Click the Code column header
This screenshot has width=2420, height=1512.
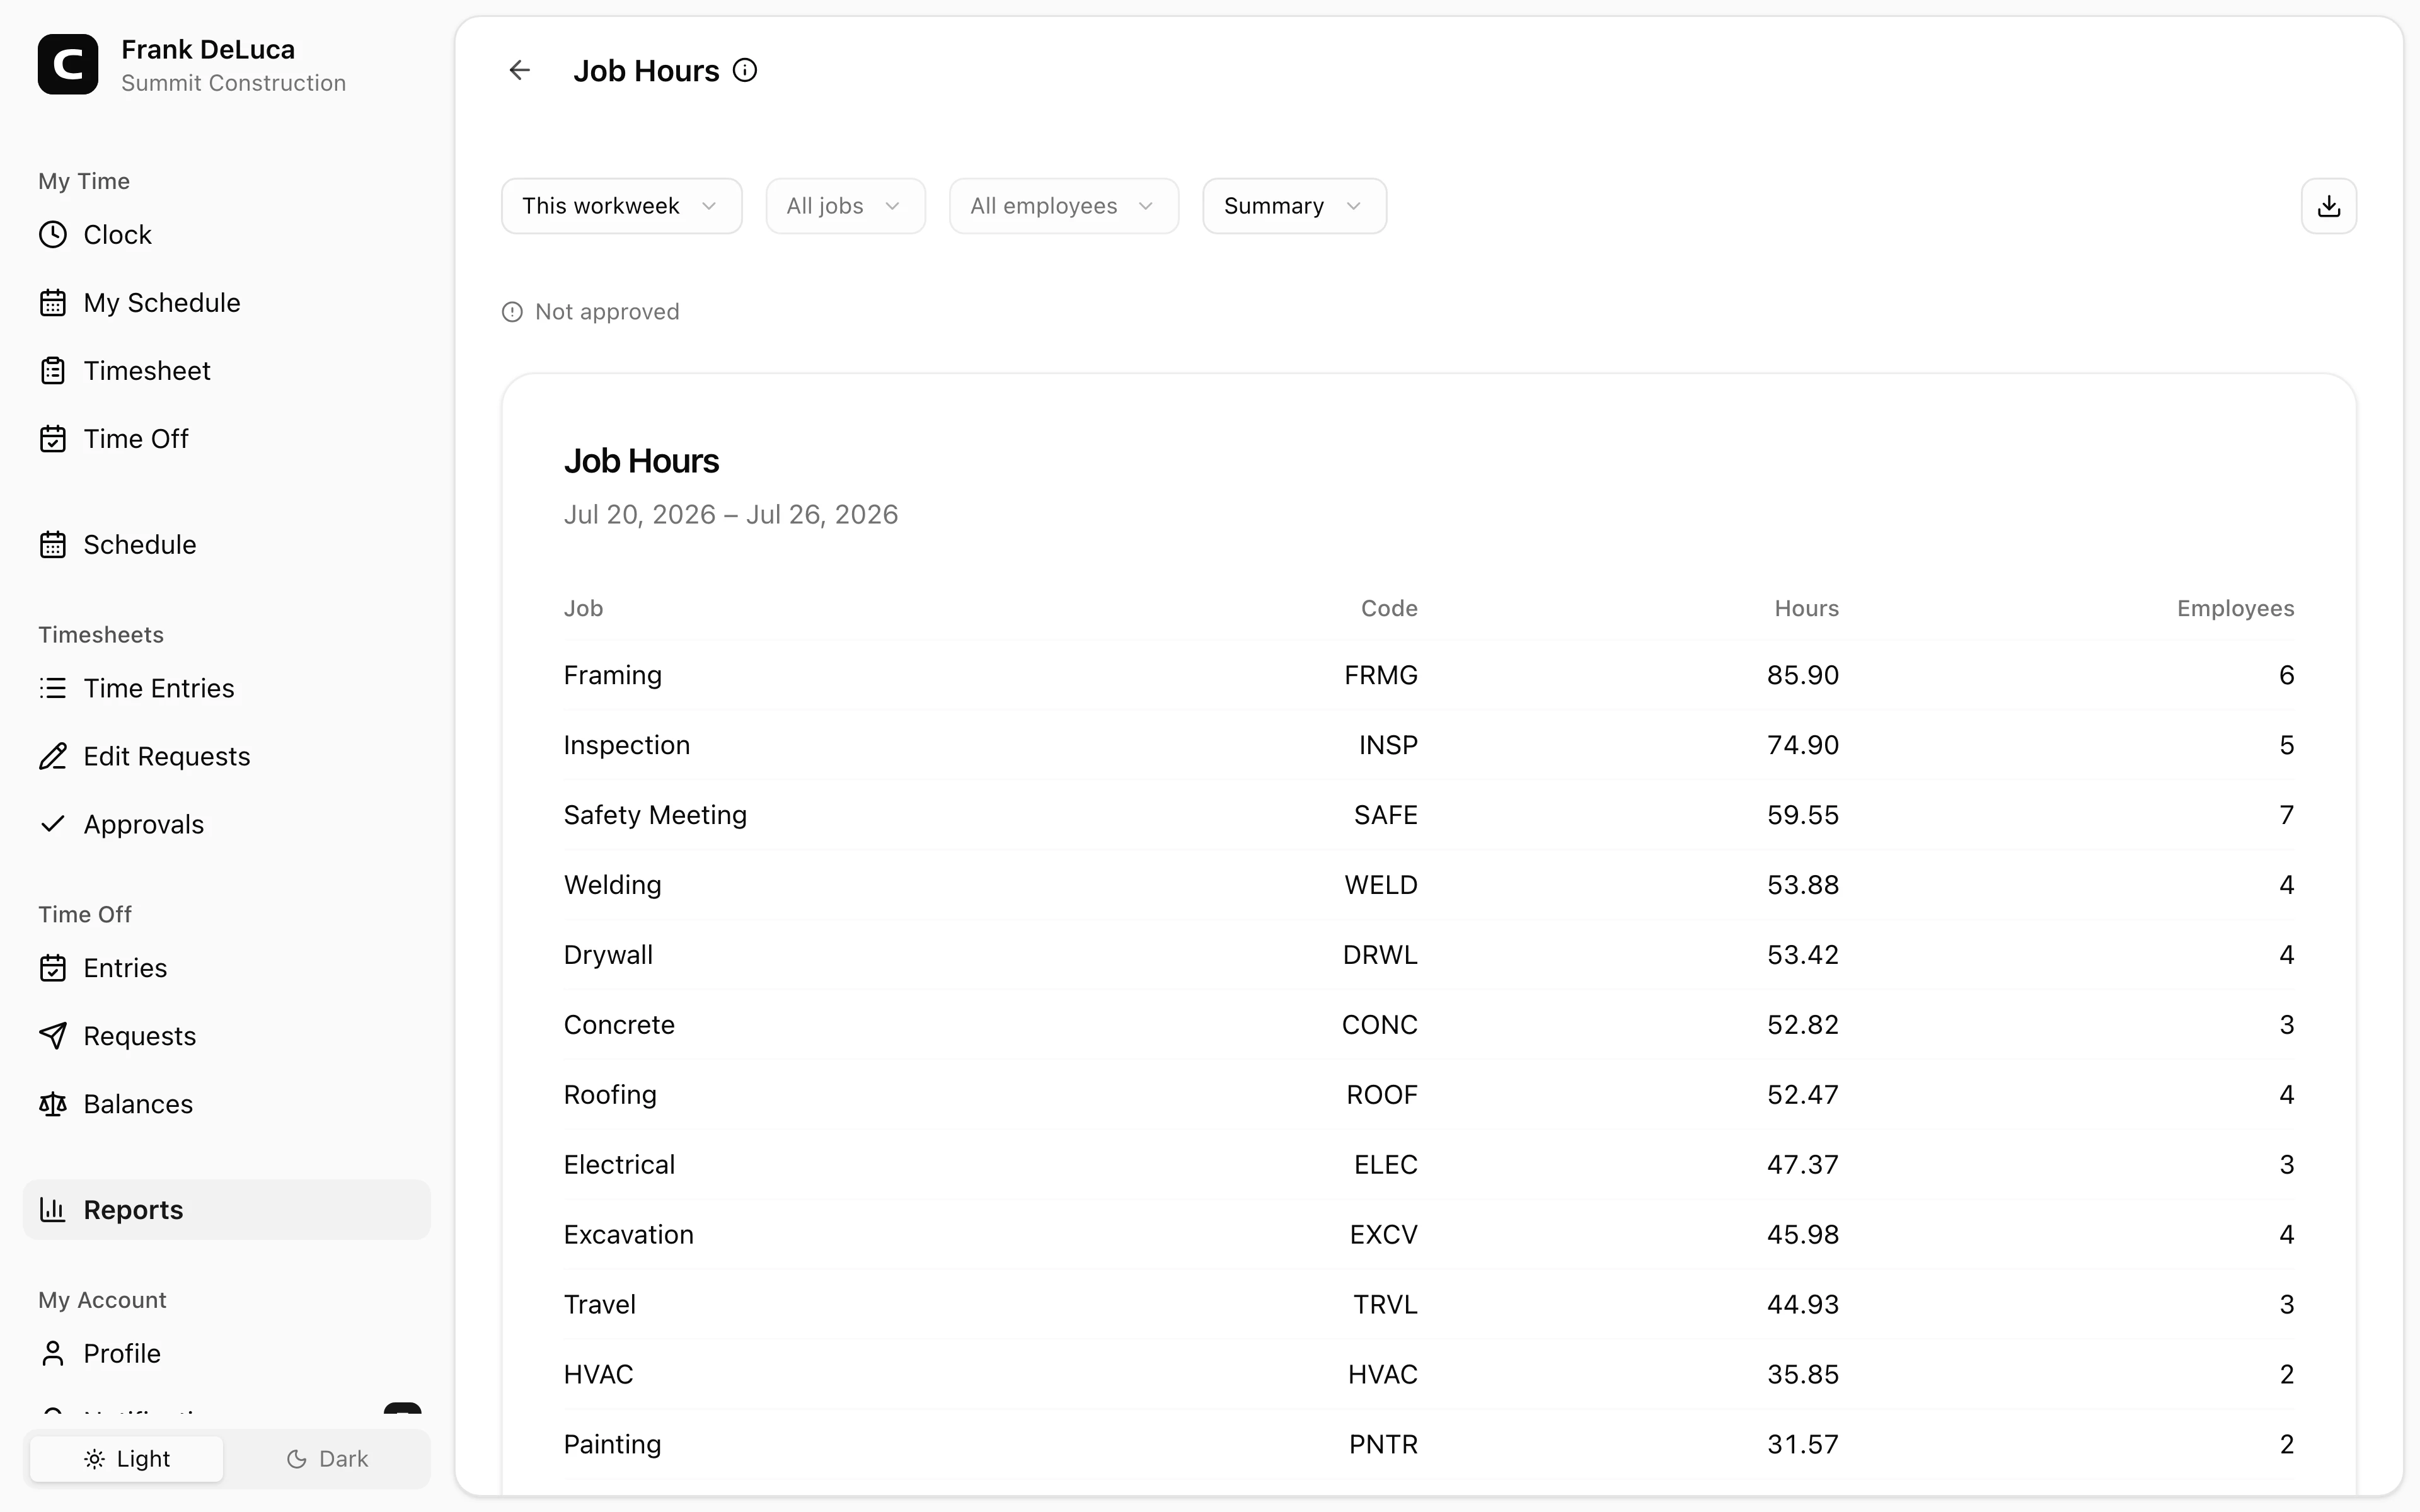tap(1389, 609)
